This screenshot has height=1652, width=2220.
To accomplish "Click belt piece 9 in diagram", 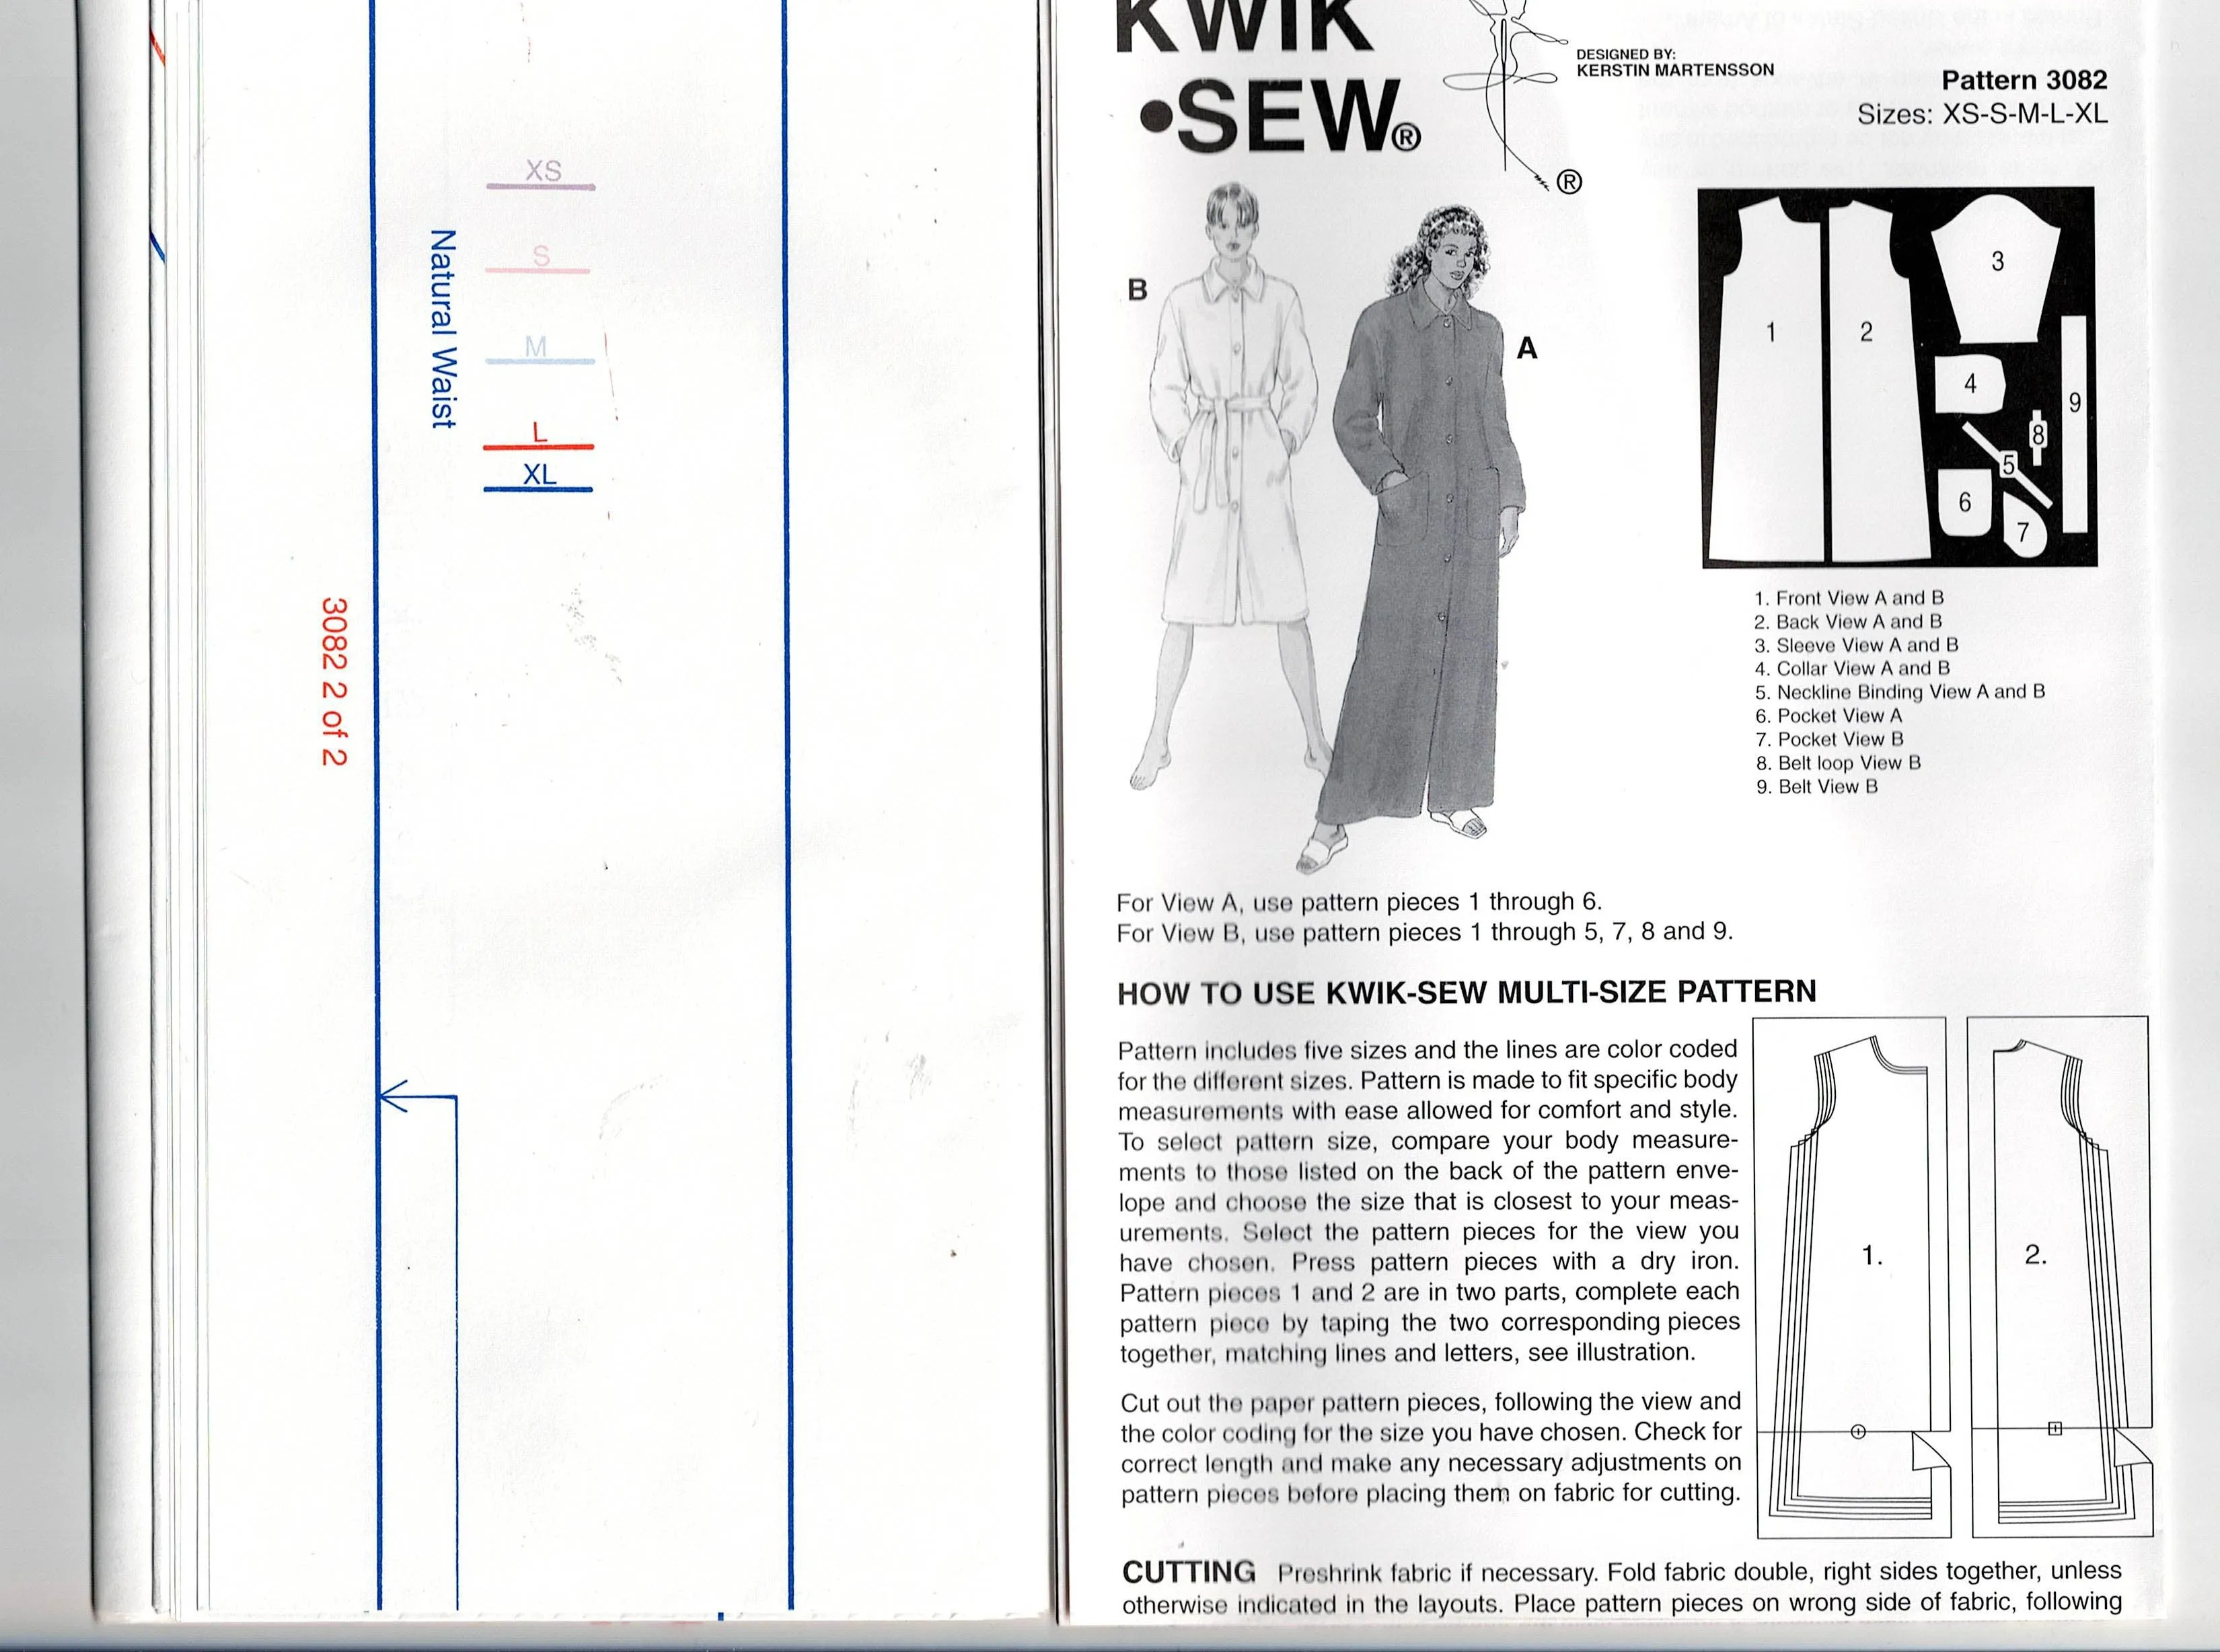I will pyautogui.click(x=2074, y=424).
